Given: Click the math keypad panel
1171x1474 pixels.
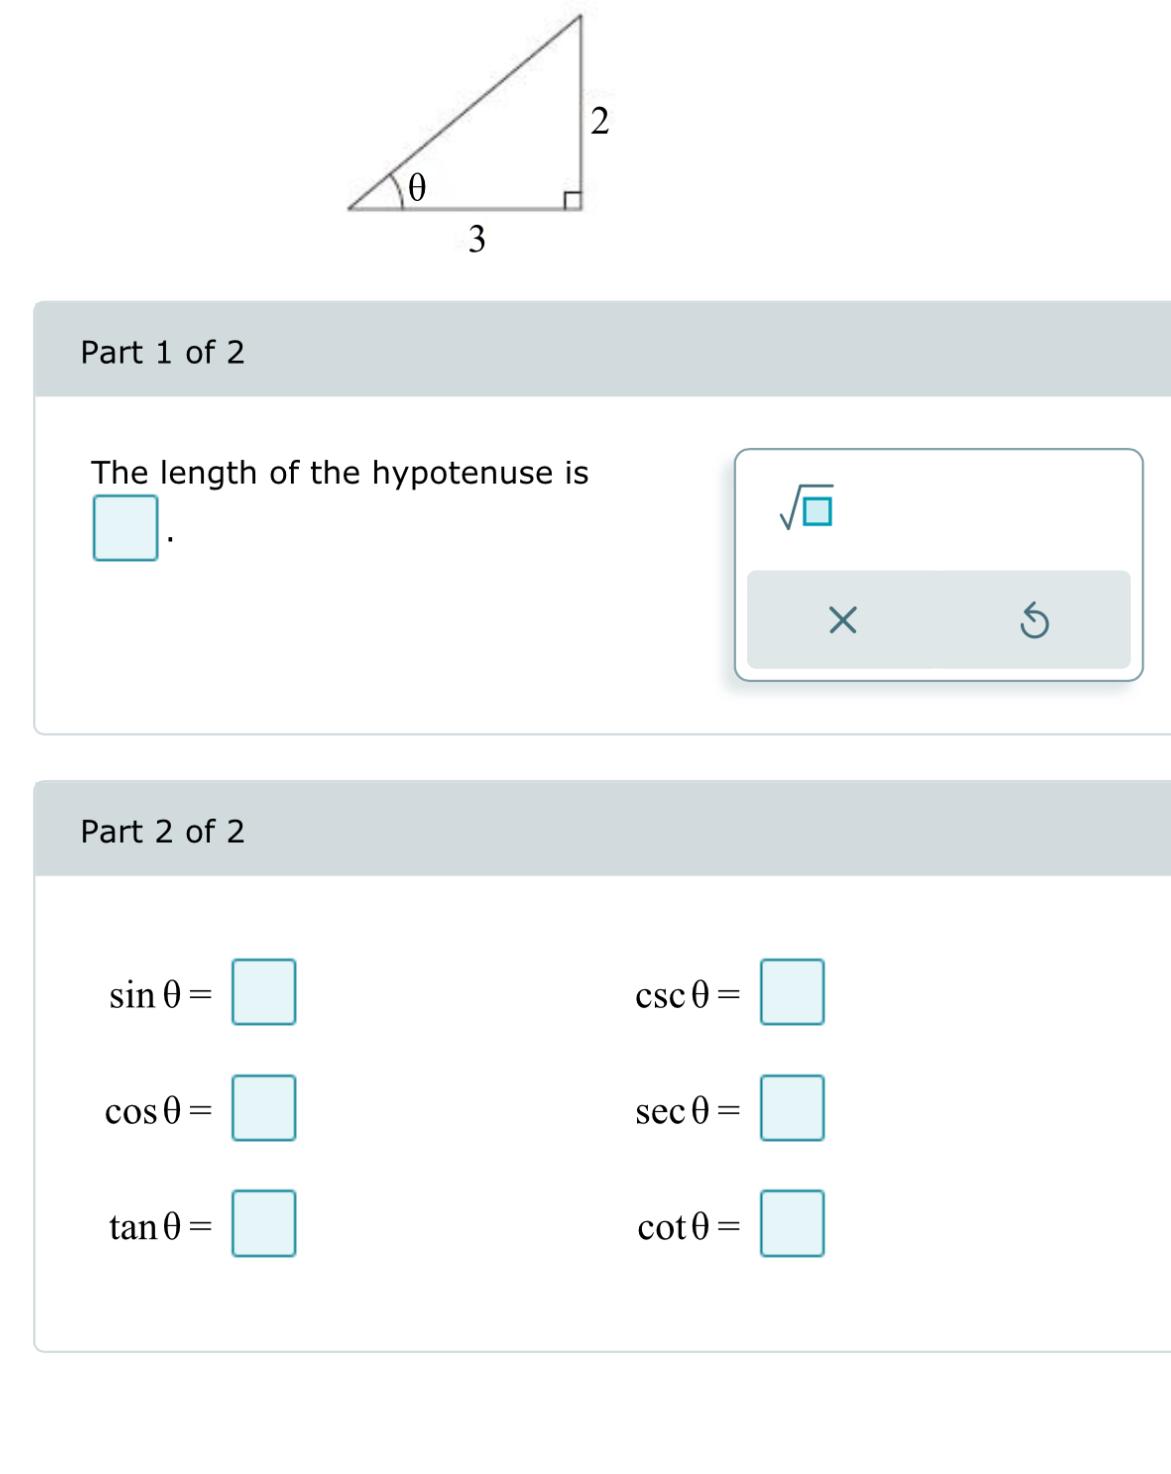Looking at the screenshot, I should point(940,565).
